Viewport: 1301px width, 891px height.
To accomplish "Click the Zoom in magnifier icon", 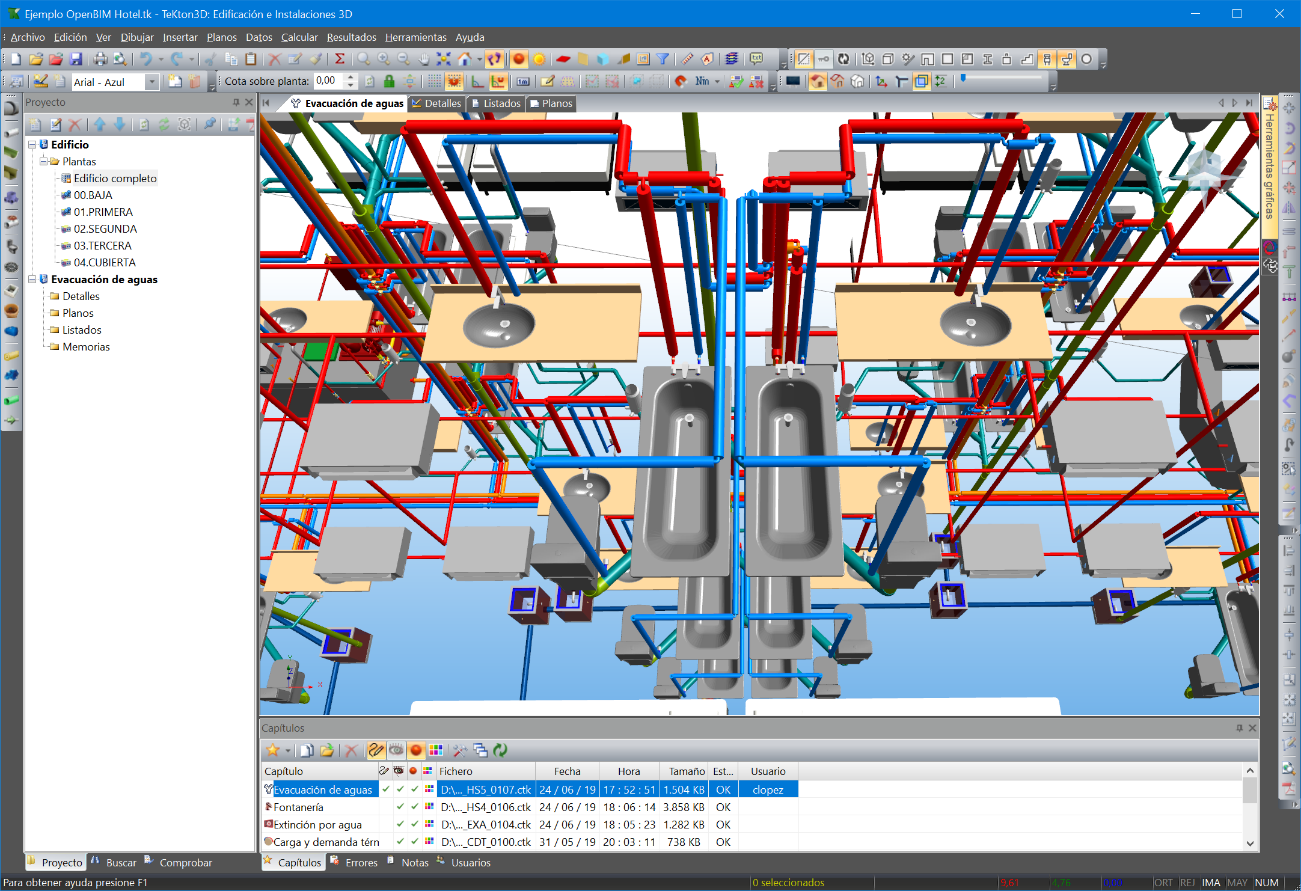I will [x=383, y=59].
